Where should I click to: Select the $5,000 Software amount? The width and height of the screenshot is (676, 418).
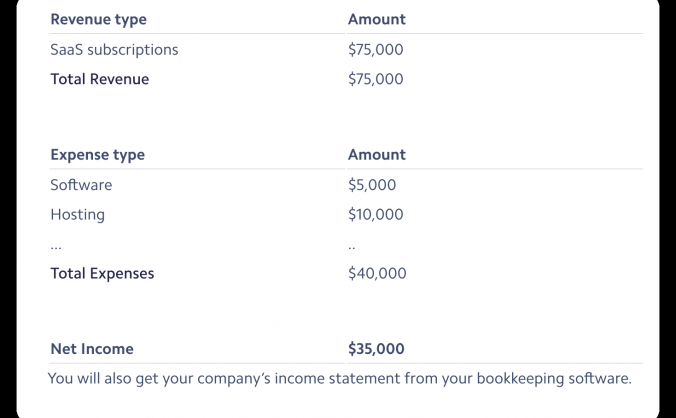point(372,185)
